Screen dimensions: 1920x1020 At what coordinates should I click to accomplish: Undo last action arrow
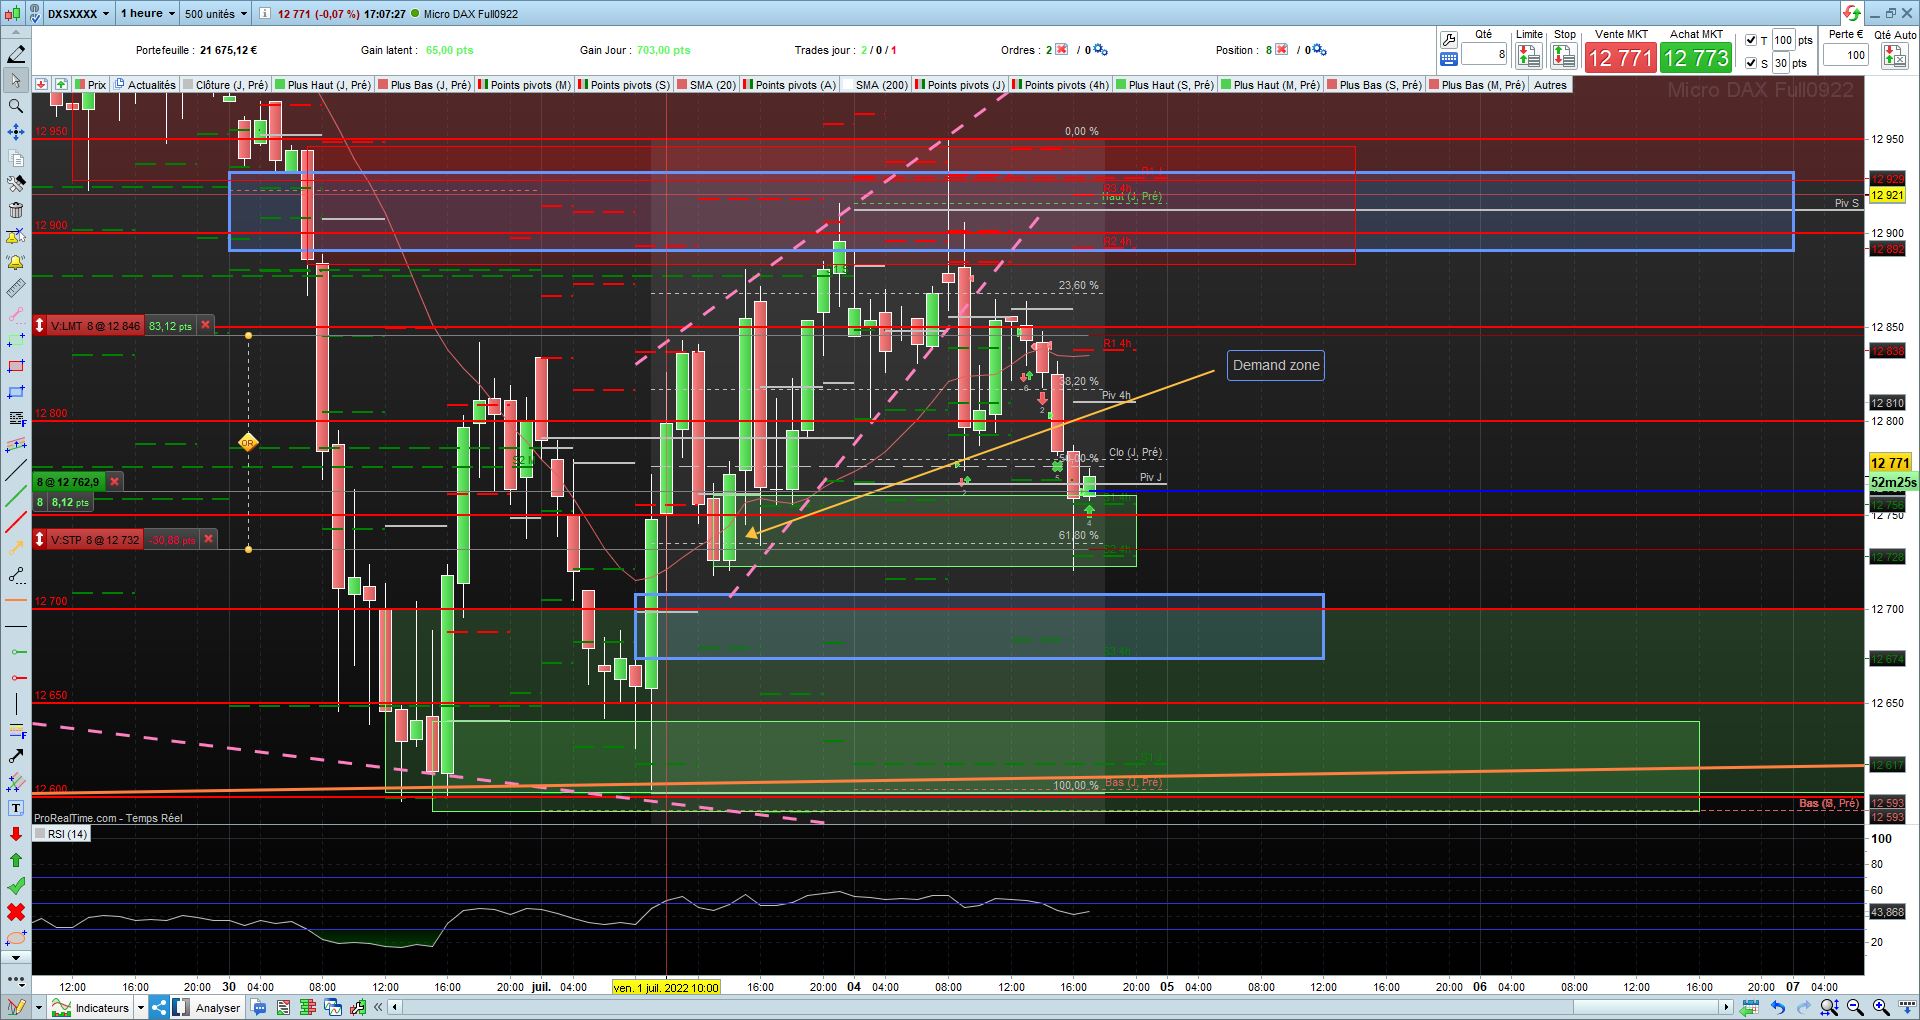pos(1777,1007)
